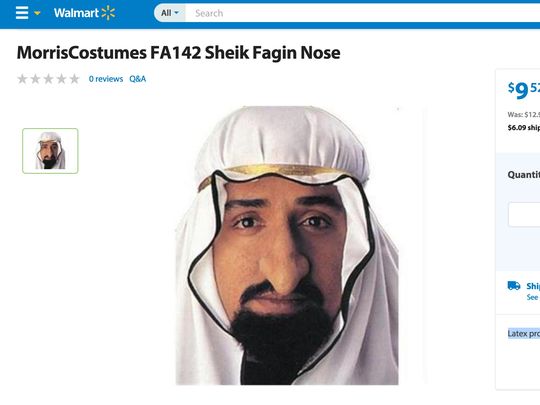The height and width of the screenshot is (405, 540).
Task: Click the shipping truck icon
Action: click(x=514, y=285)
